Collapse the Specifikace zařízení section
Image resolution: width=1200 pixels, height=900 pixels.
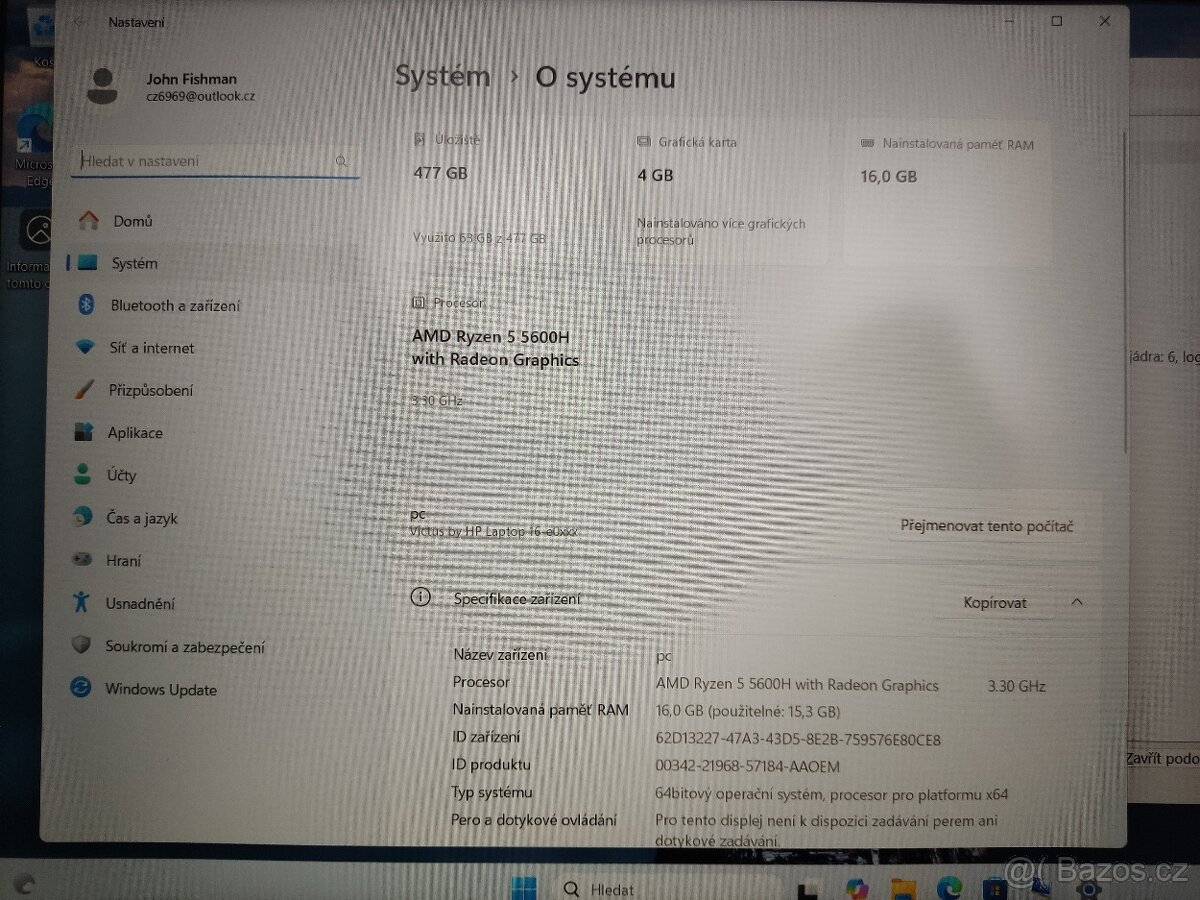pyautogui.click(x=1077, y=602)
